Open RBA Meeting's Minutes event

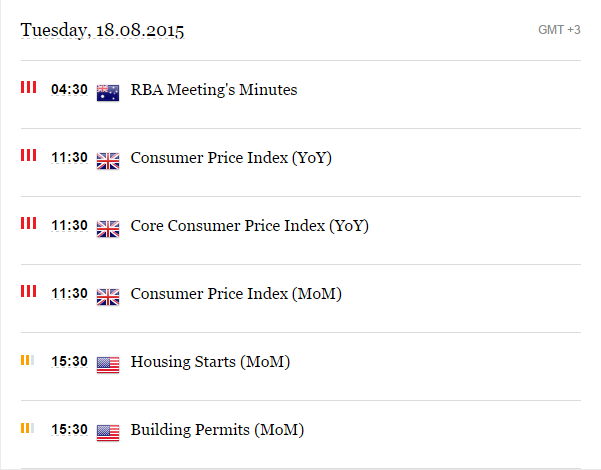214,90
